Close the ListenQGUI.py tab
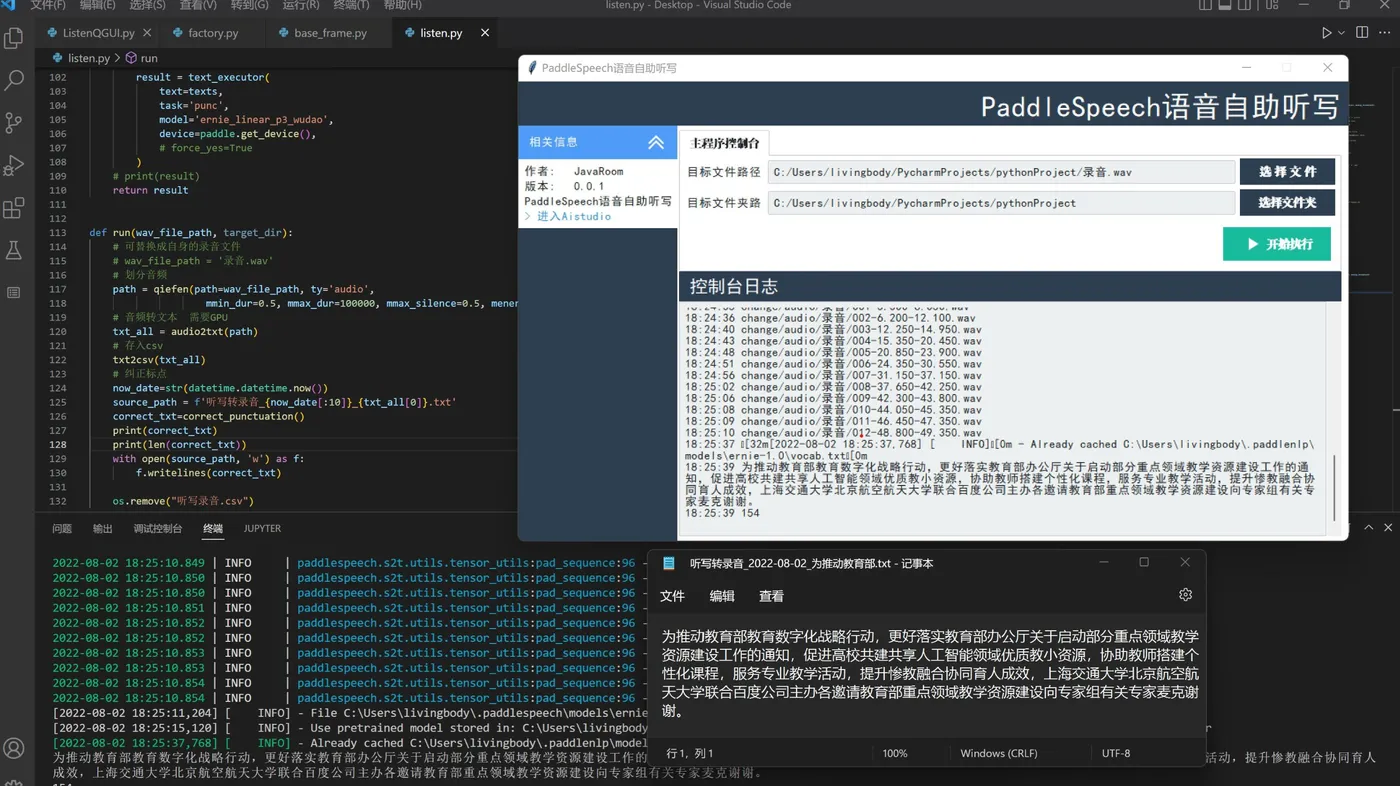 [149, 33]
